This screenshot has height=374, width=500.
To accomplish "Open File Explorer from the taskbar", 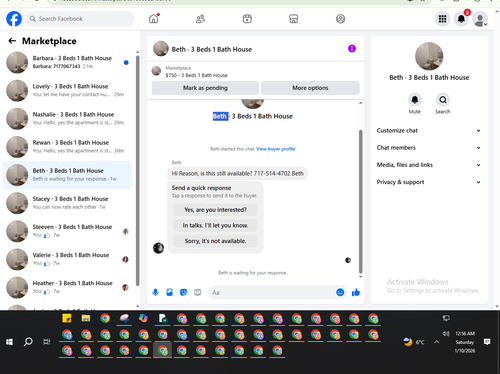I will 86,319.
